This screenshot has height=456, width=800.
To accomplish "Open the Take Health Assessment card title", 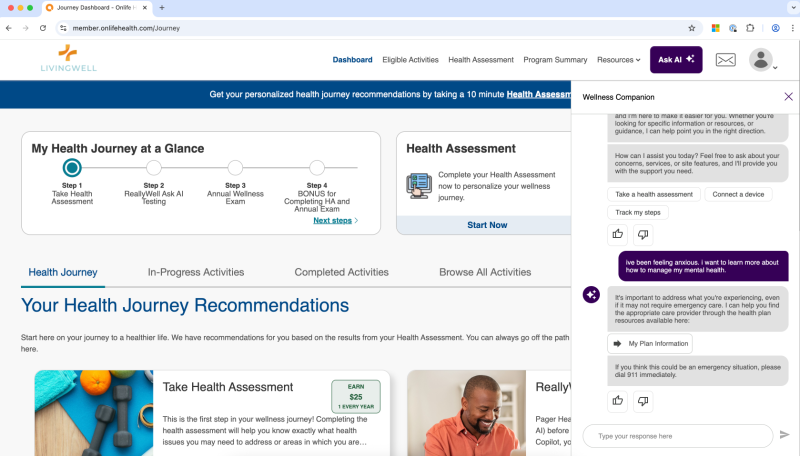I will click(228, 387).
